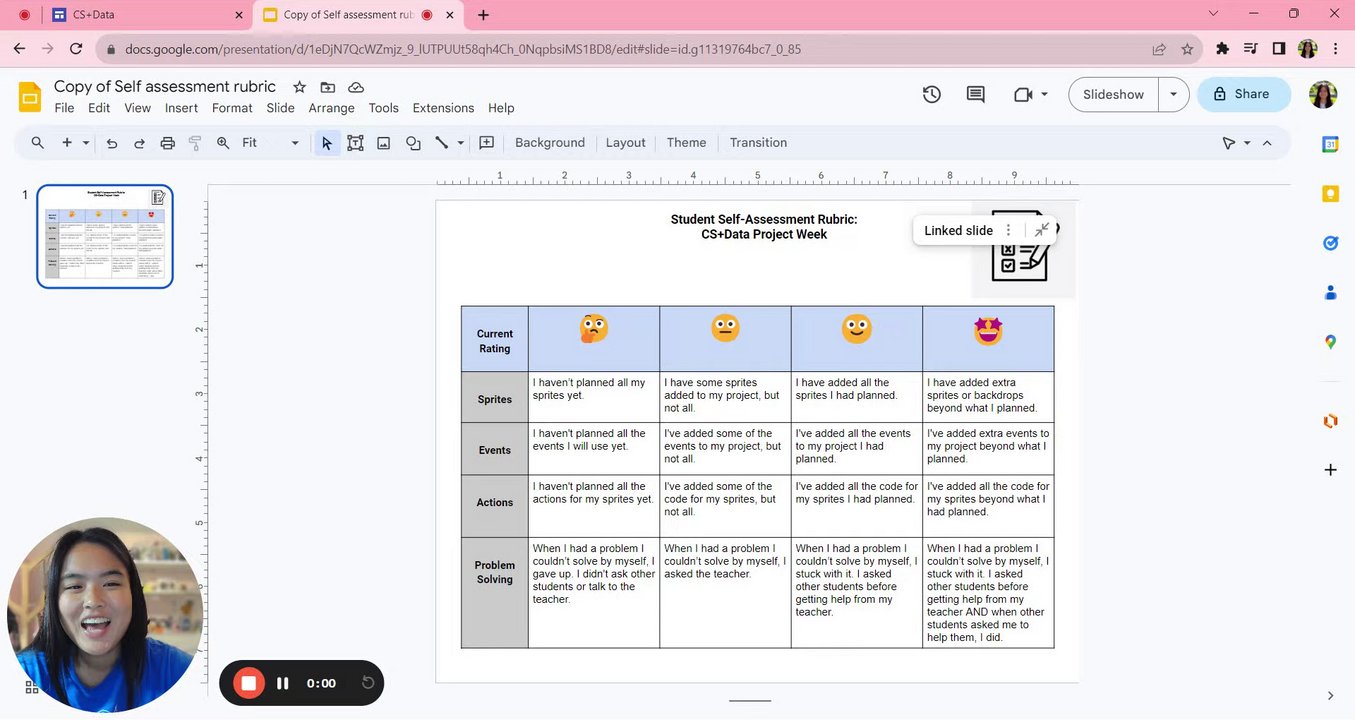Open version history clock icon
The height and width of the screenshot is (720, 1355).
[x=931, y=94]
